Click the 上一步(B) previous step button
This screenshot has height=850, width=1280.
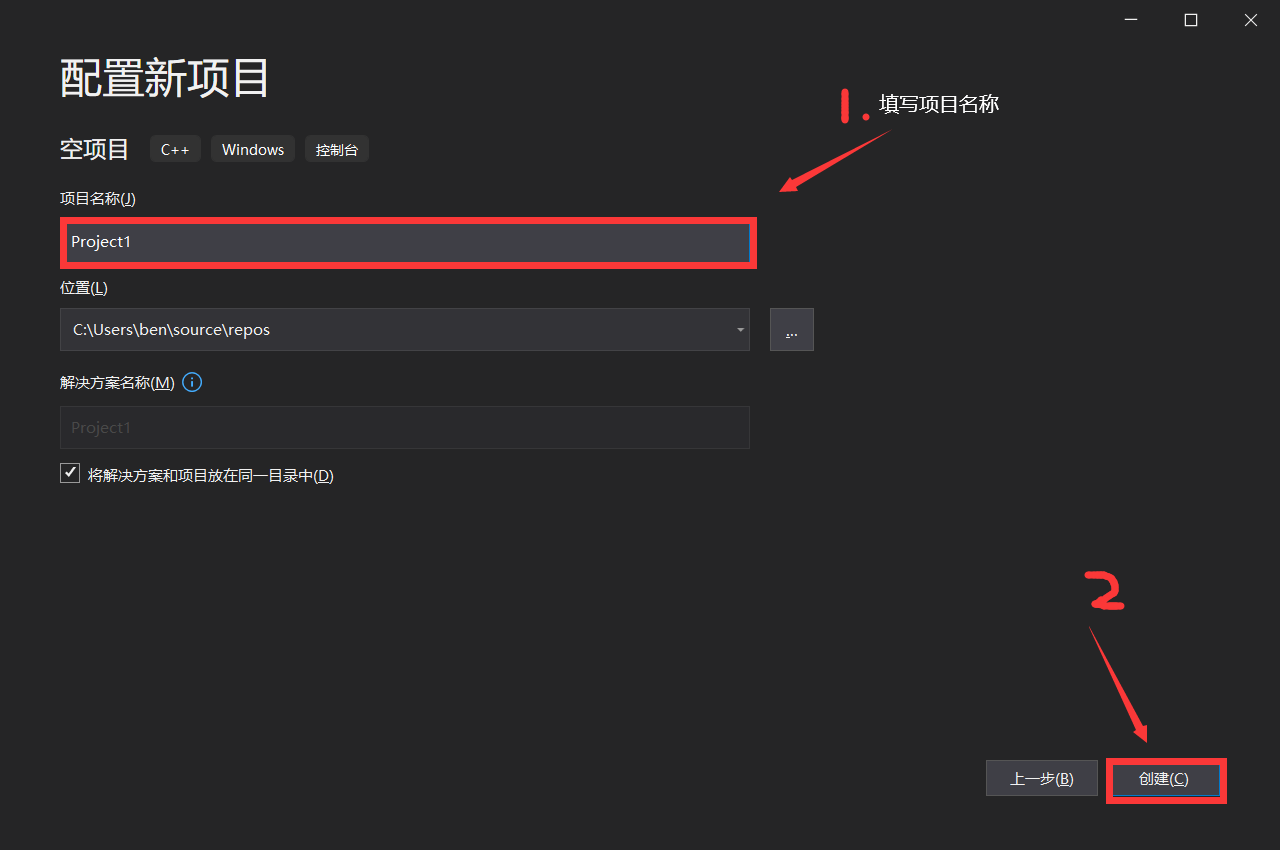(1041, 777)
